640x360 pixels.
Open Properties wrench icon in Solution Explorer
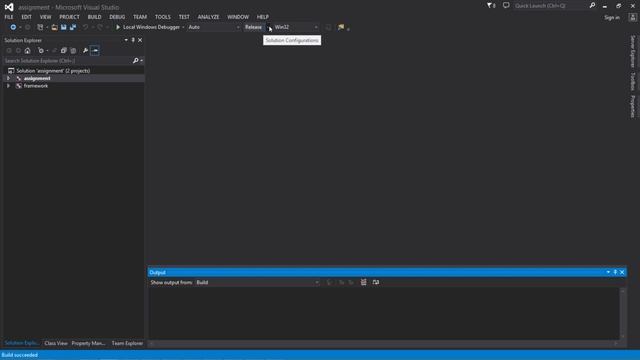85,51
